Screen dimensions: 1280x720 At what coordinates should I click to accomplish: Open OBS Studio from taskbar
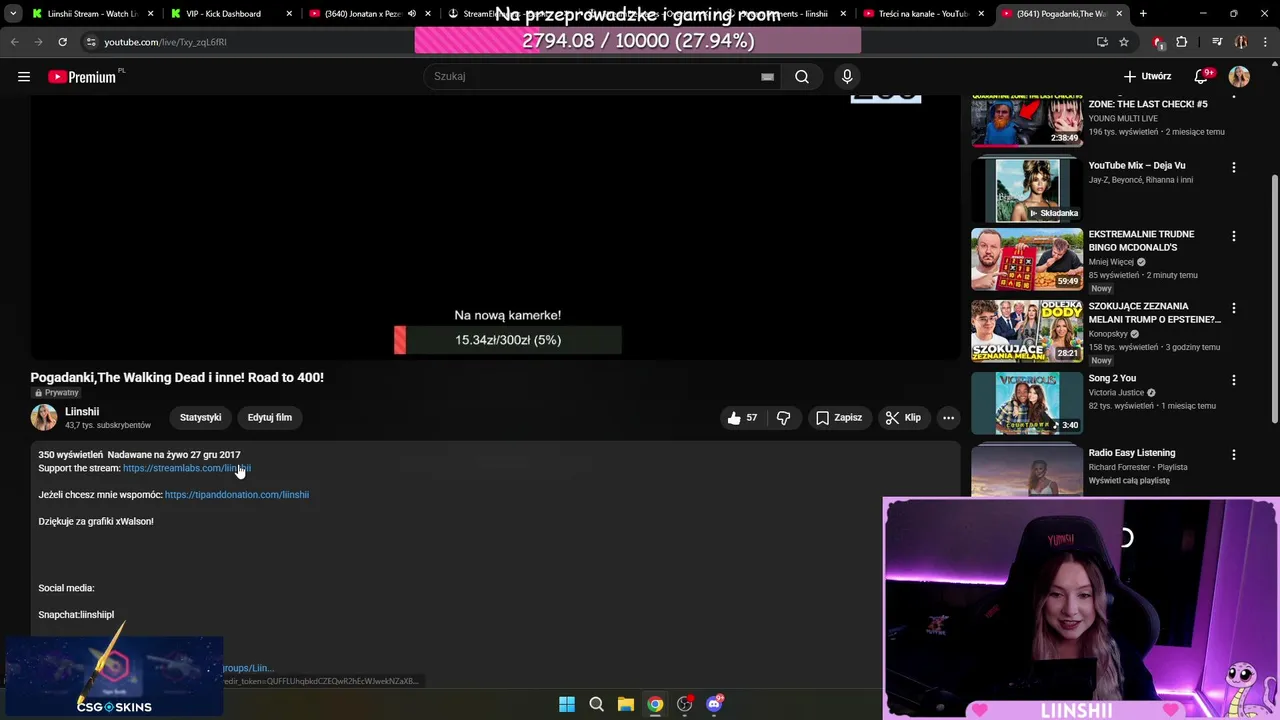(x=684, y=704)
